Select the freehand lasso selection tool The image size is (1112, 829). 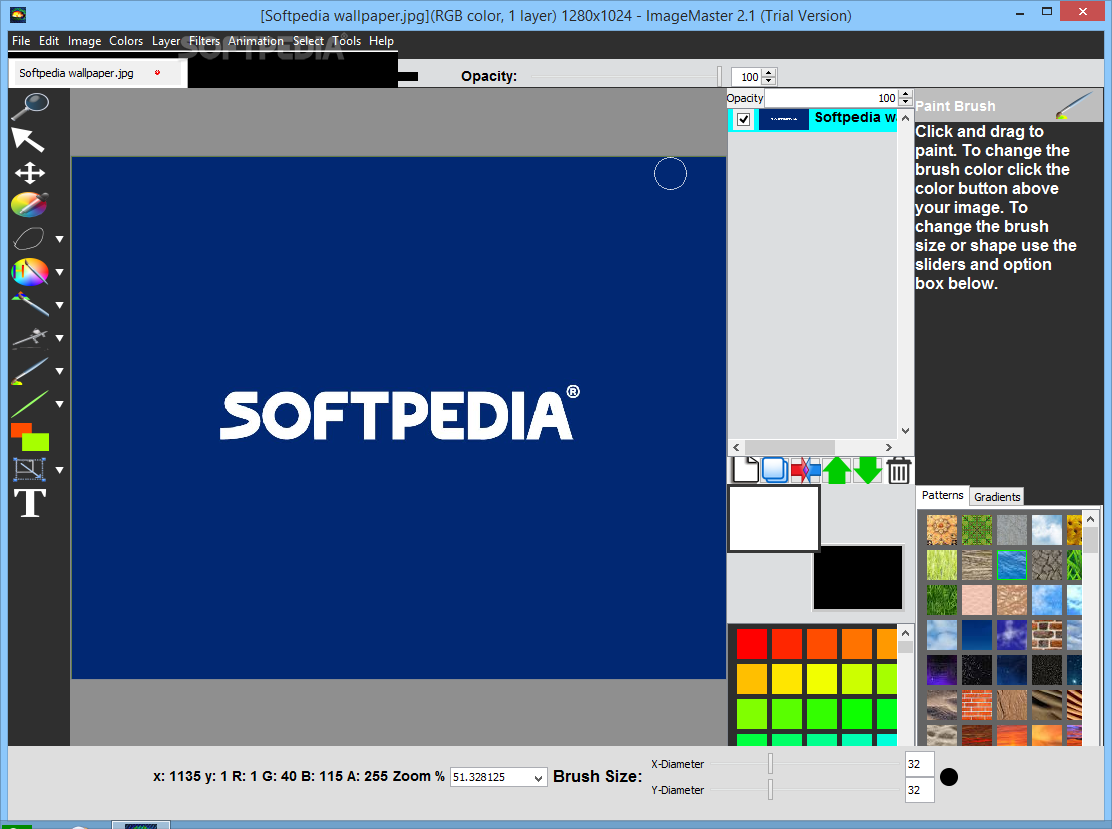point(29,238)
